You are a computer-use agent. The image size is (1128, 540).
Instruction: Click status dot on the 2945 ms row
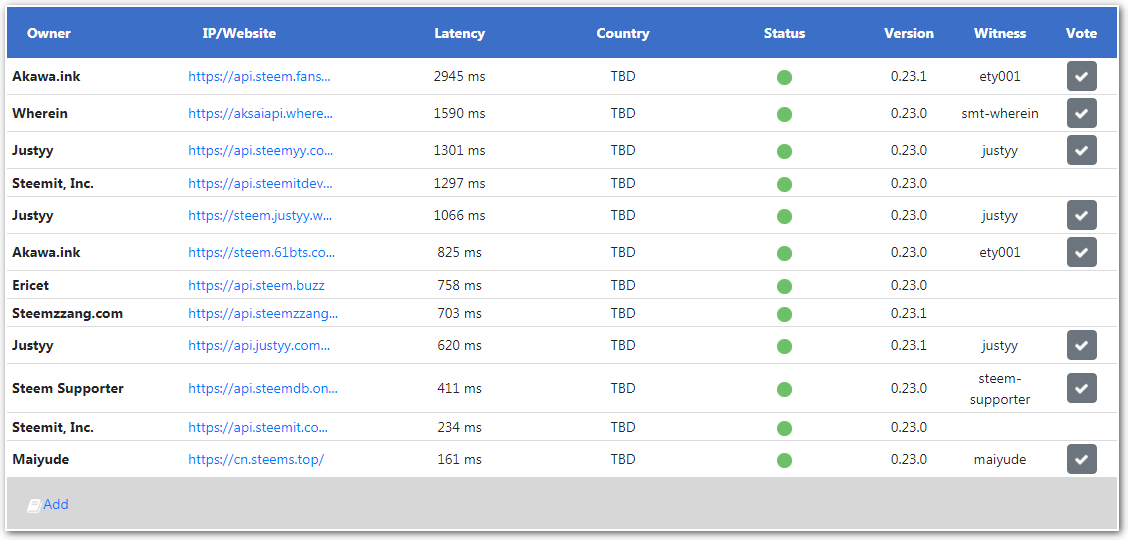coord(784,77)
